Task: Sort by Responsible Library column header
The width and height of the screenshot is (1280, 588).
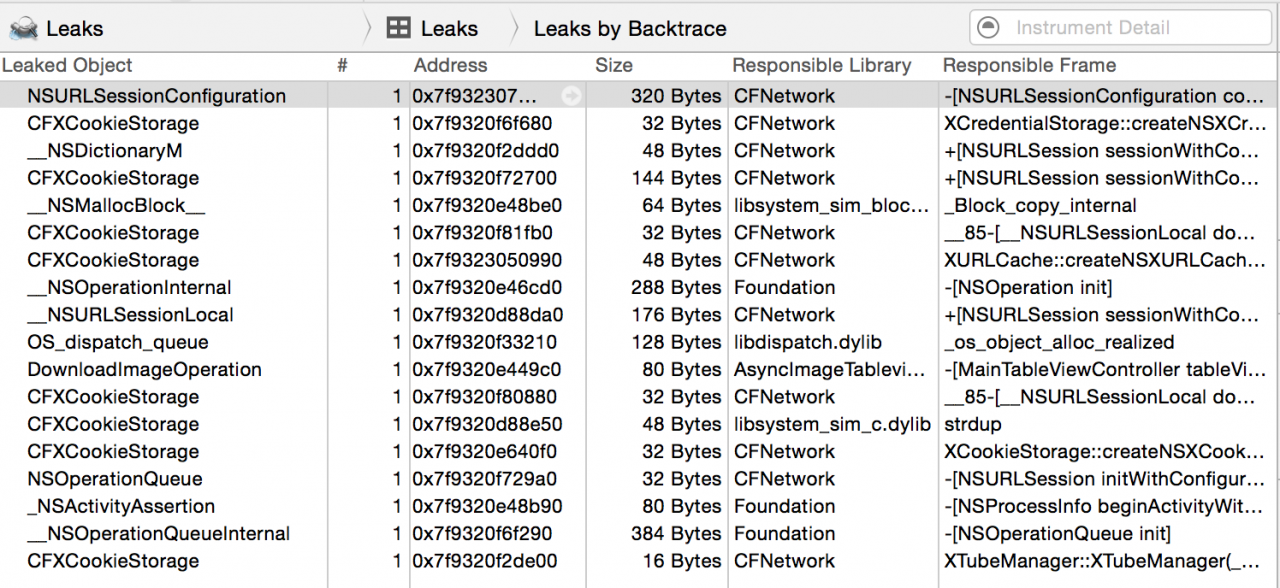Action: tap(822, 65)
